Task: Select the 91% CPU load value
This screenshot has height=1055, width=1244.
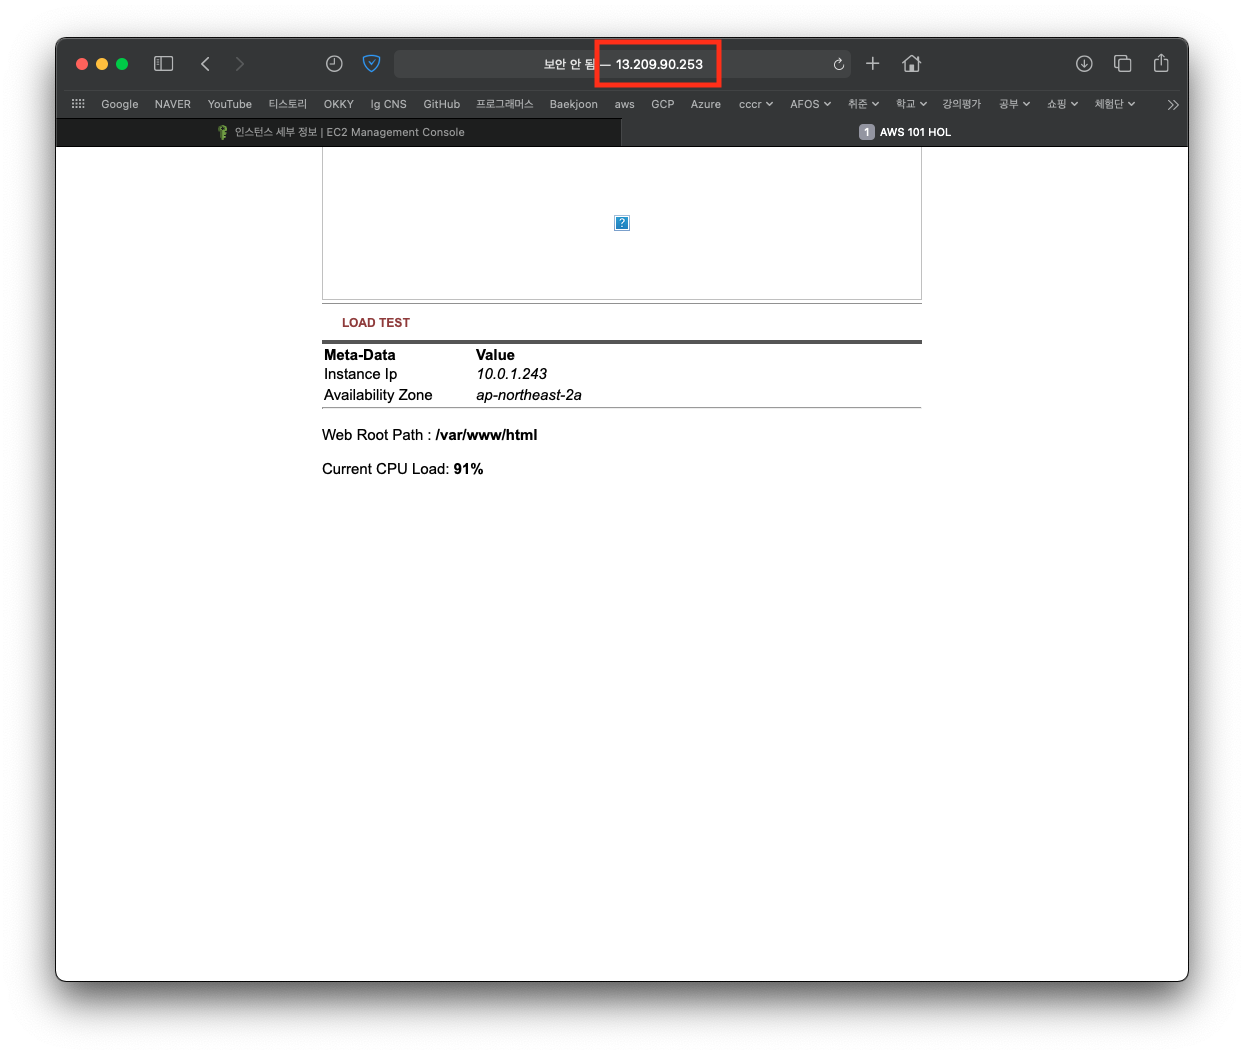Action: [469, 469]
